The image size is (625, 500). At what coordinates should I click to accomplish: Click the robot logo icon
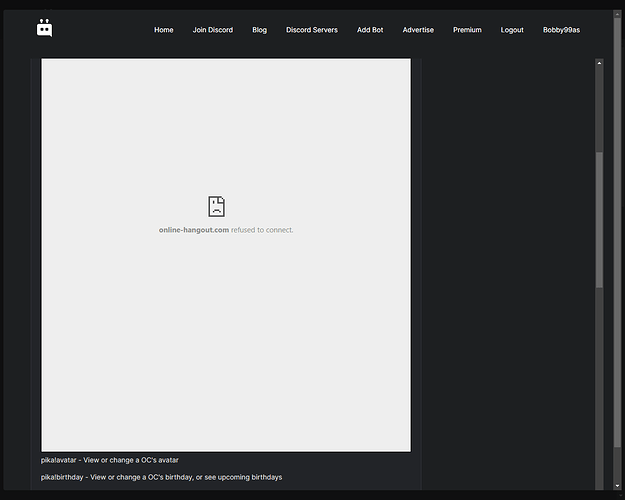pyautogui.click(x=44, y=28)
